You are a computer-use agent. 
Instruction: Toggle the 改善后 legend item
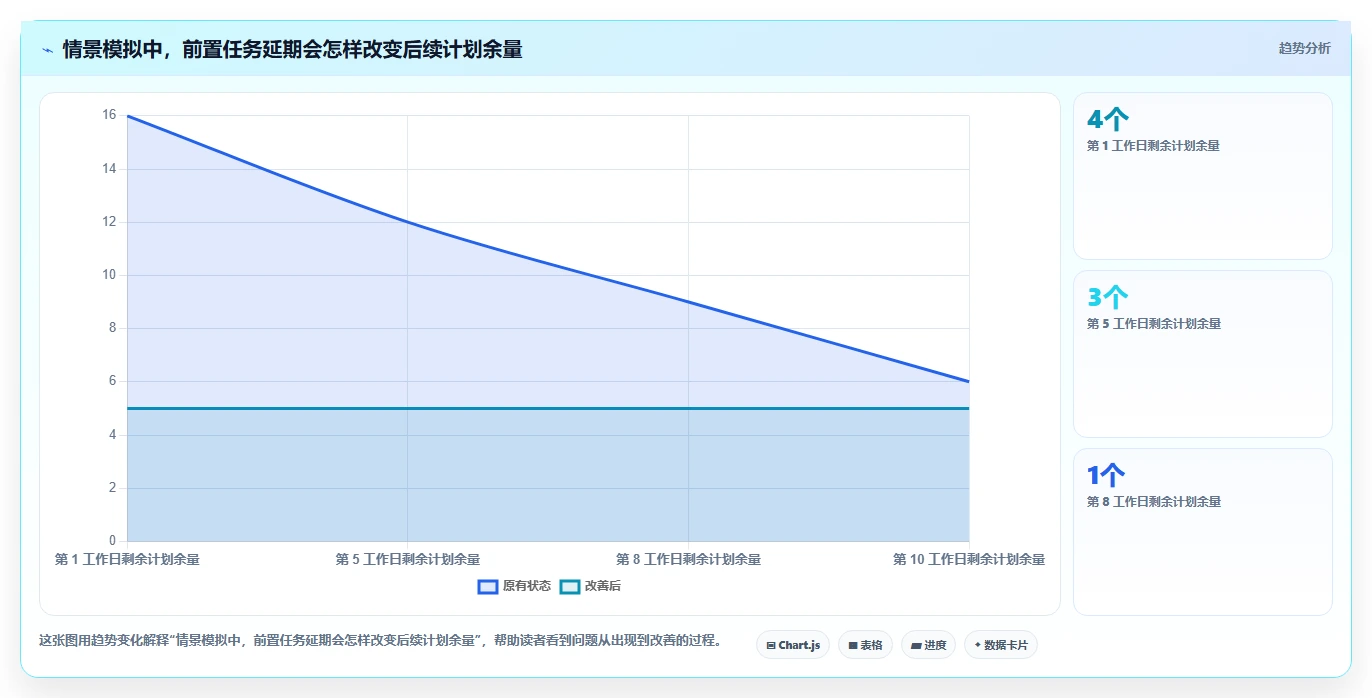590,586
